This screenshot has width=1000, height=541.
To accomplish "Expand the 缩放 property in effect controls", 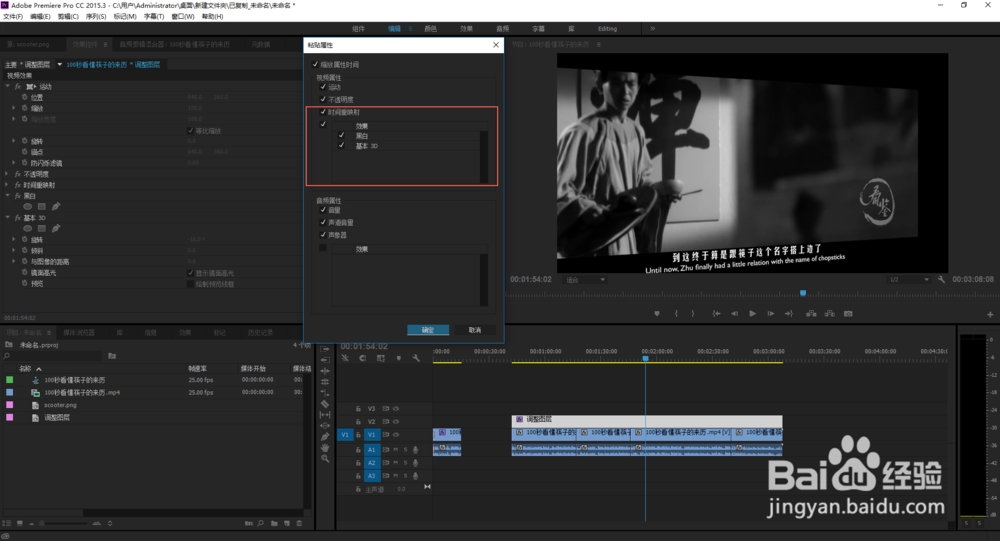I will tap(14, 108).
